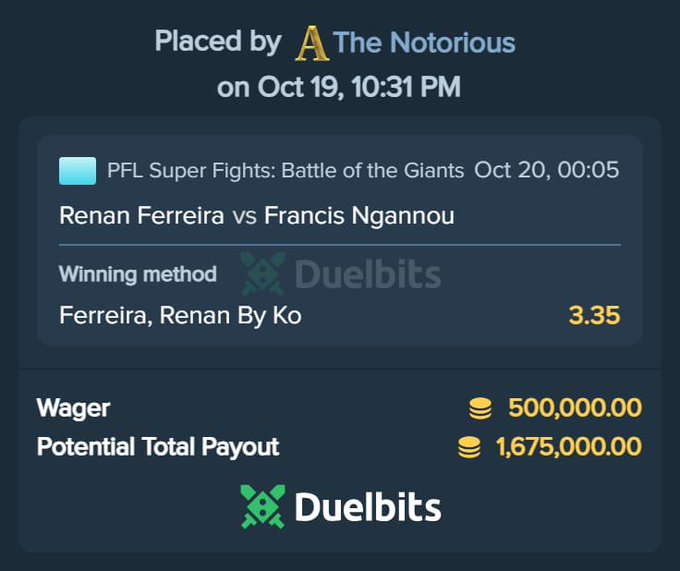The height and width of the screenshot is (571, 680).
Task: Click the 3.35 odds value
Action: click(594, 316)
